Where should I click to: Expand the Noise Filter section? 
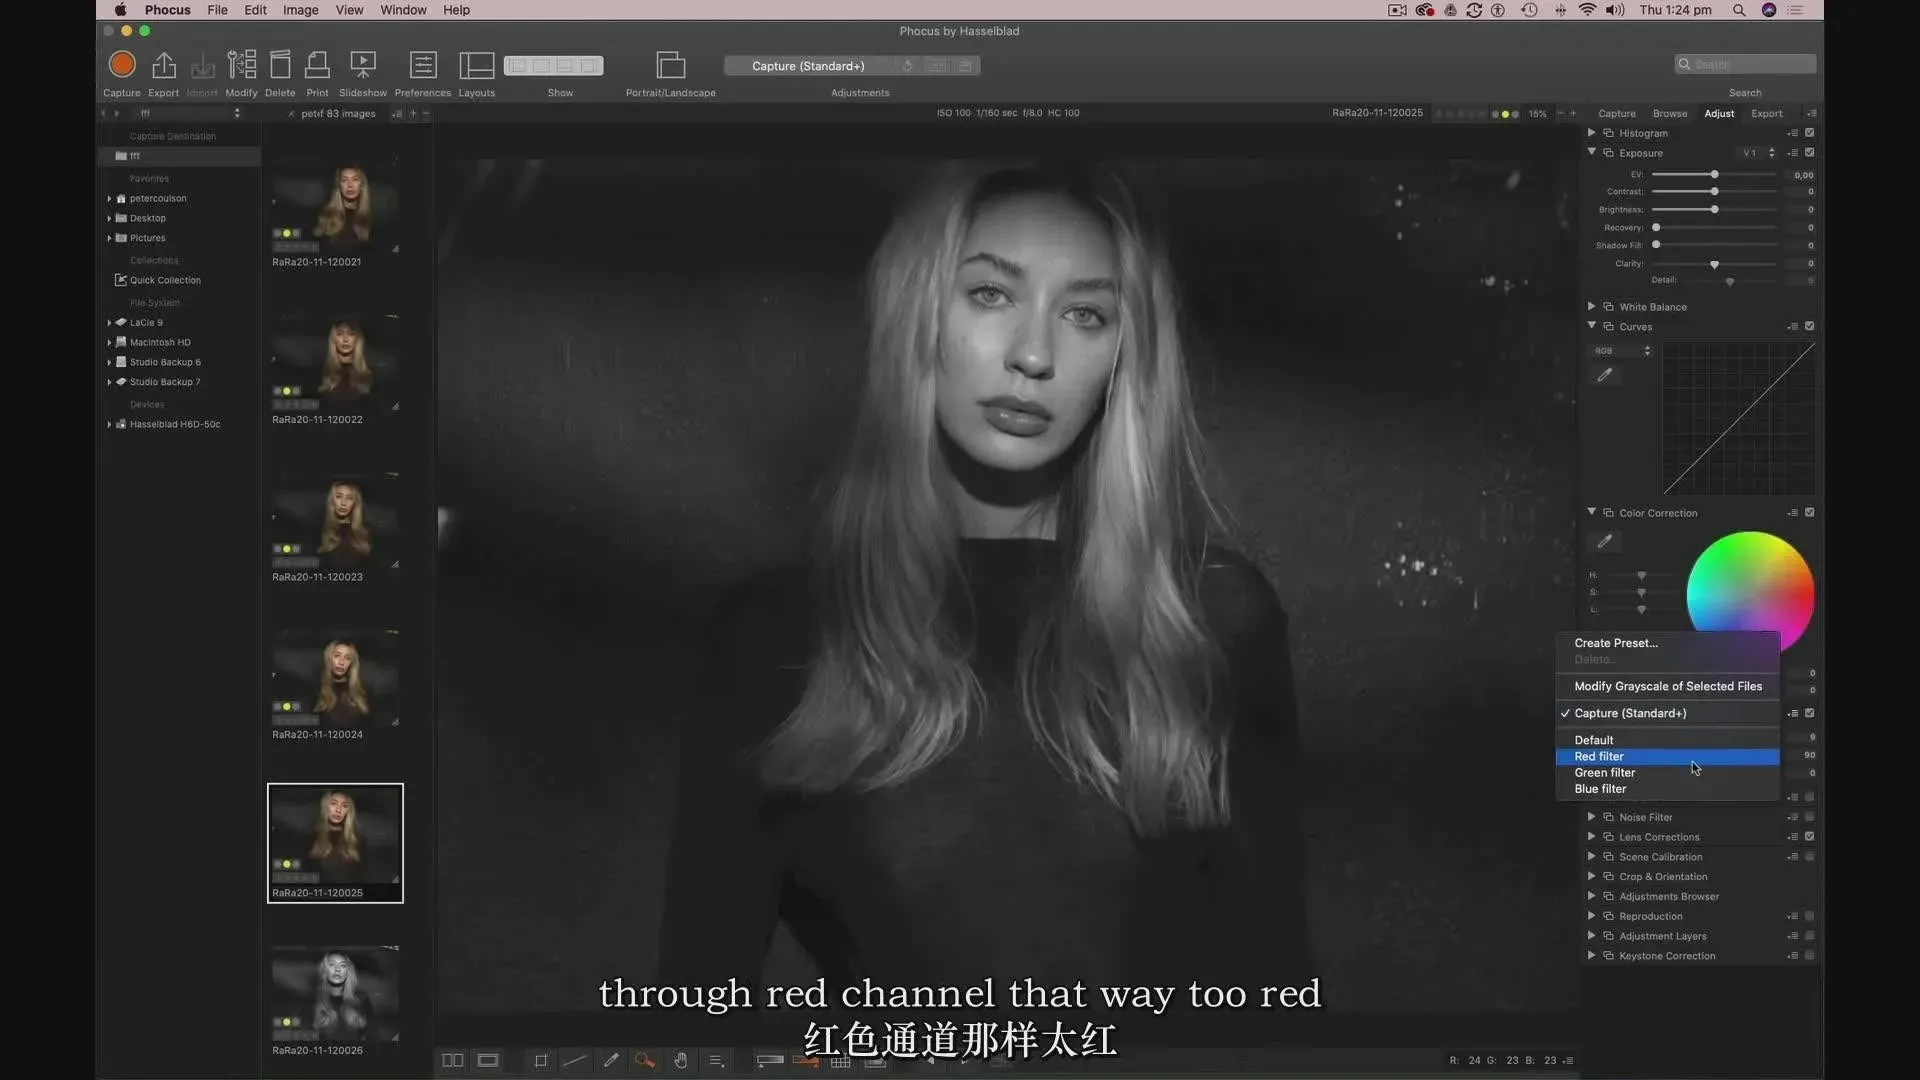(x=1591, y=816)
